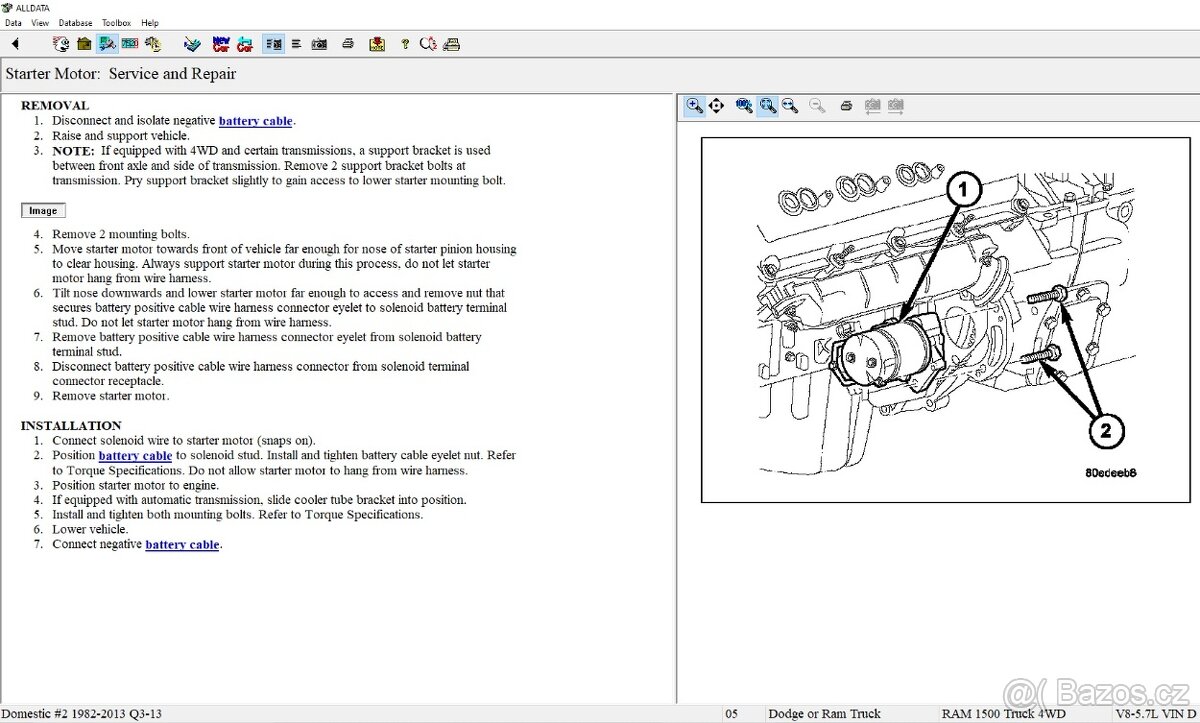Zoom in on the starter motor diagram

694,105
